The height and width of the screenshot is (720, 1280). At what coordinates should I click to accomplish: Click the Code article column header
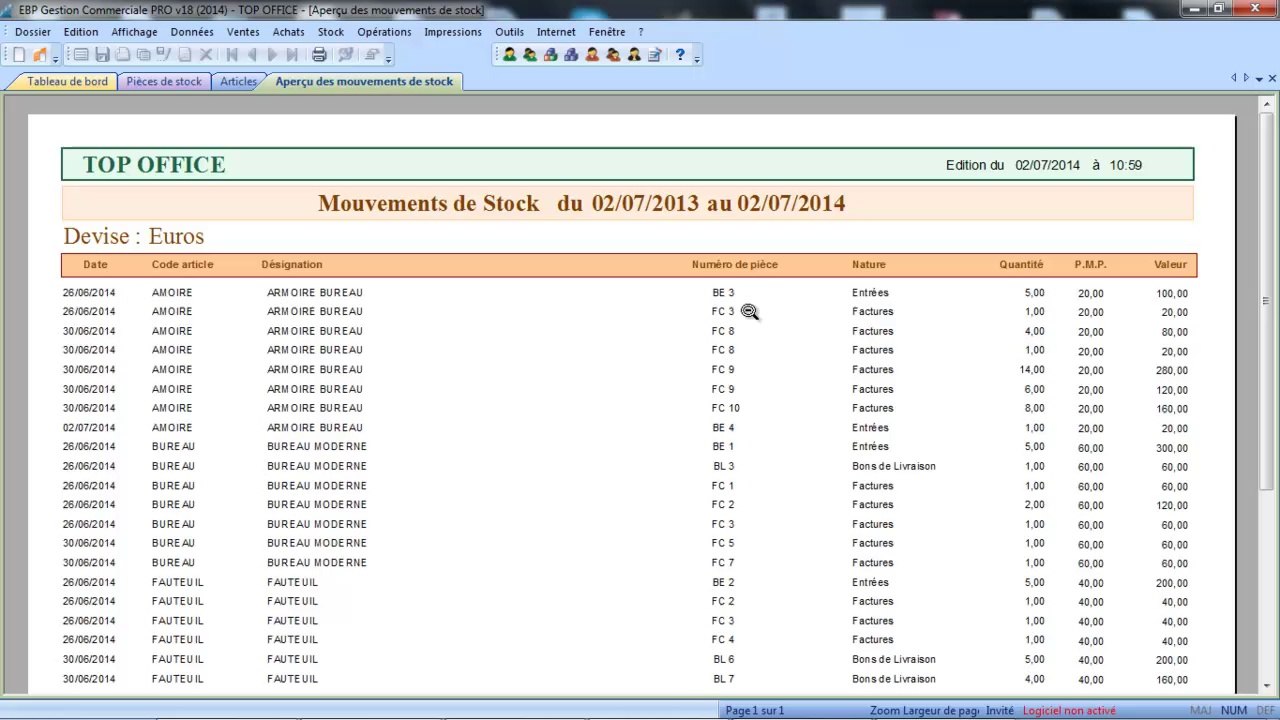point(182,264)
